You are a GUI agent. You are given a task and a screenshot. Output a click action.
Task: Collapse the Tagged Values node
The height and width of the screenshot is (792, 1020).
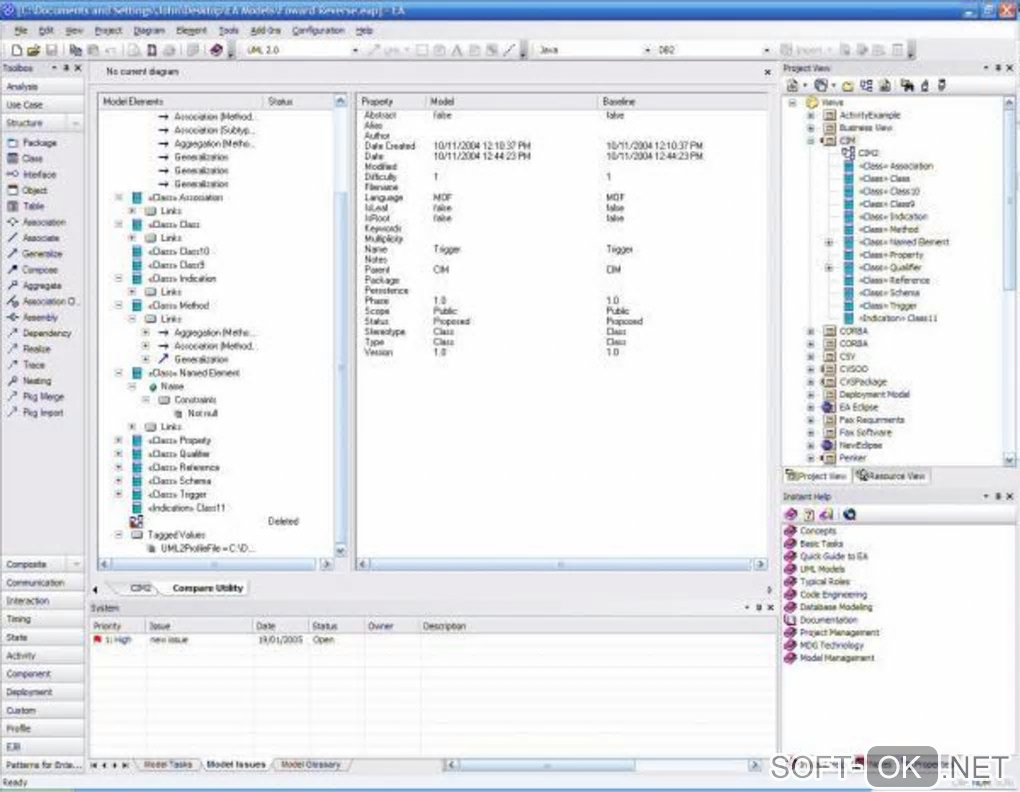tap(119, 535)
